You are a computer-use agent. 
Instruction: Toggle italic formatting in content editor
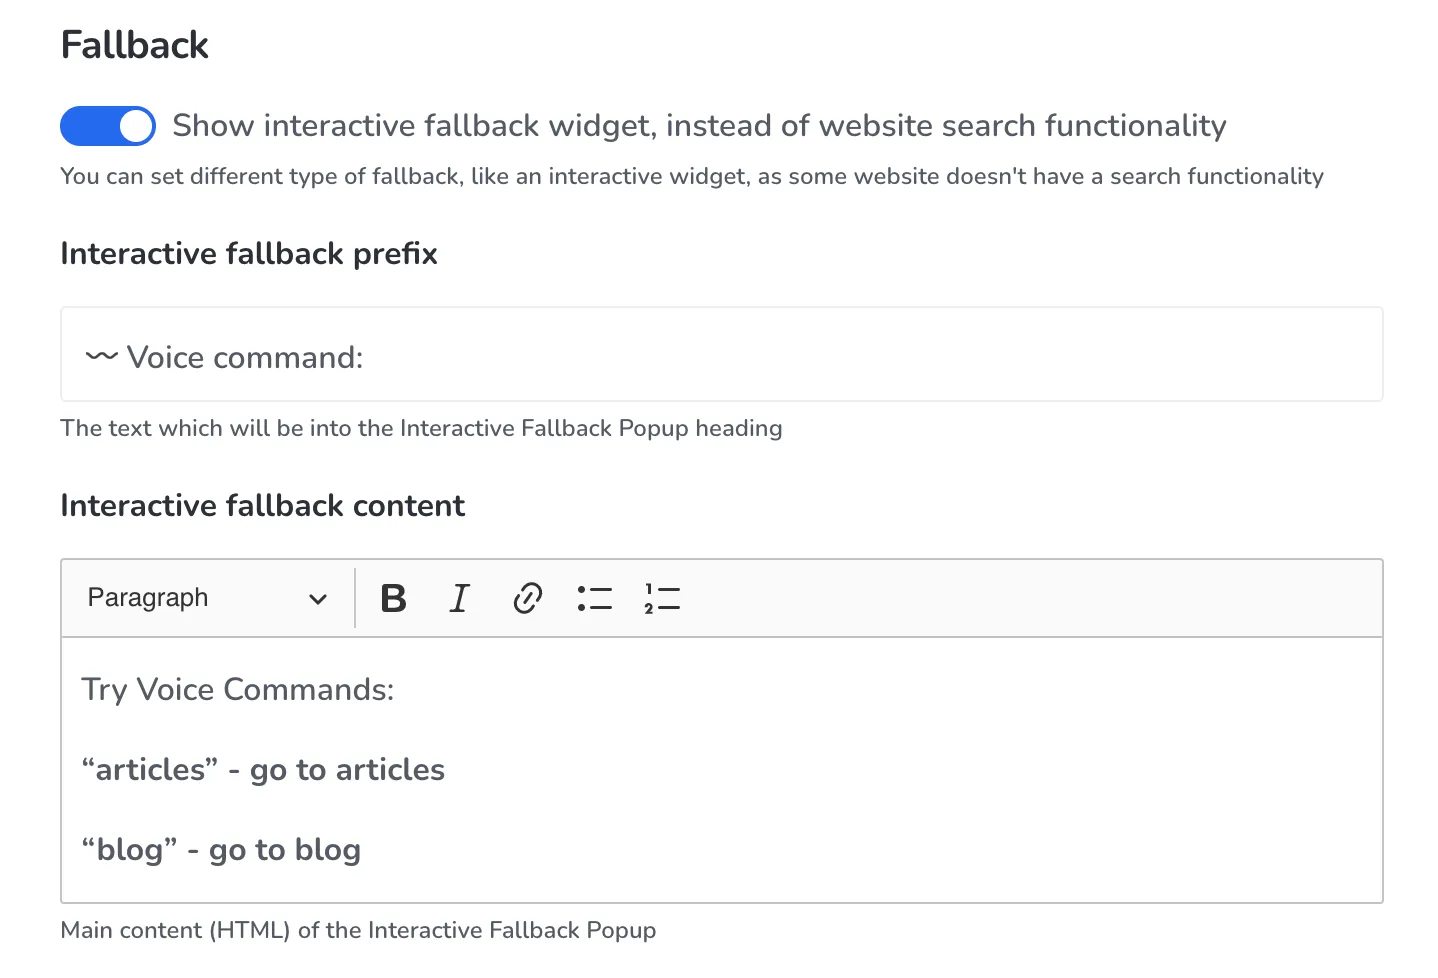pos(459,598)
